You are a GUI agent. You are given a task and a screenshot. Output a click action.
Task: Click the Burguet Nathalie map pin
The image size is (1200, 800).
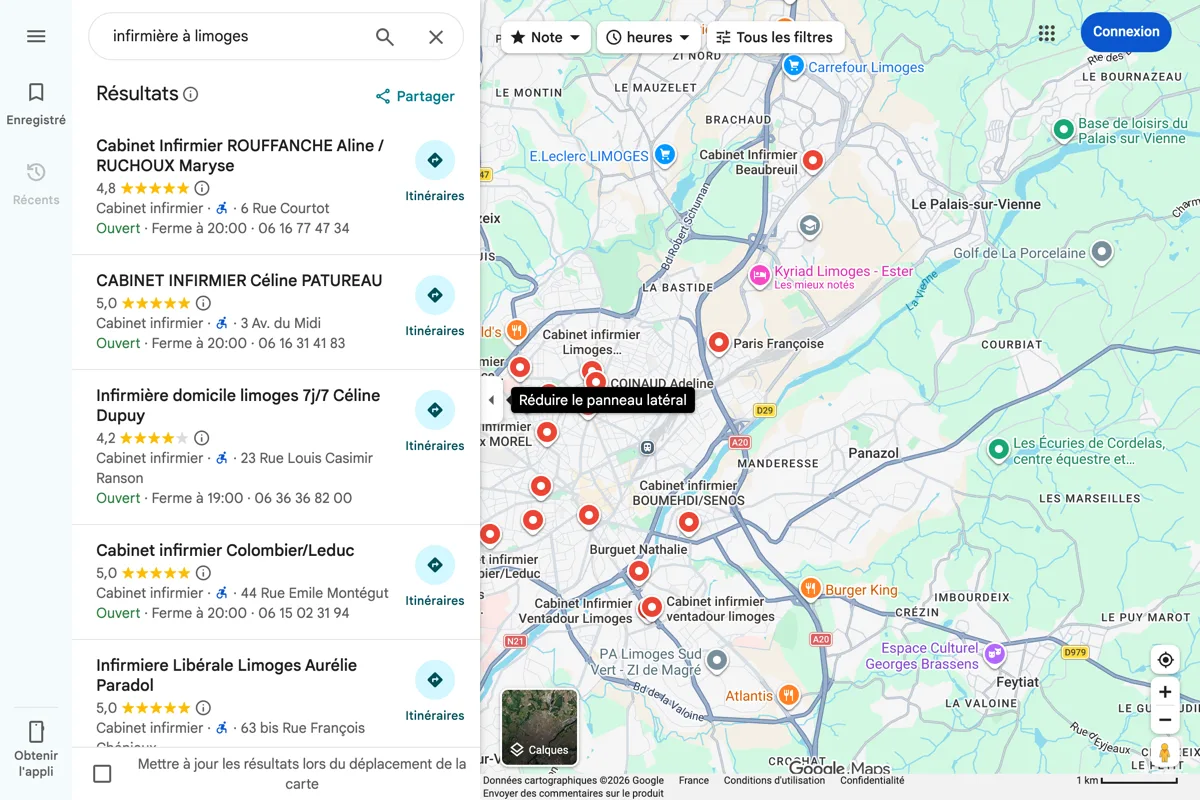638,572
